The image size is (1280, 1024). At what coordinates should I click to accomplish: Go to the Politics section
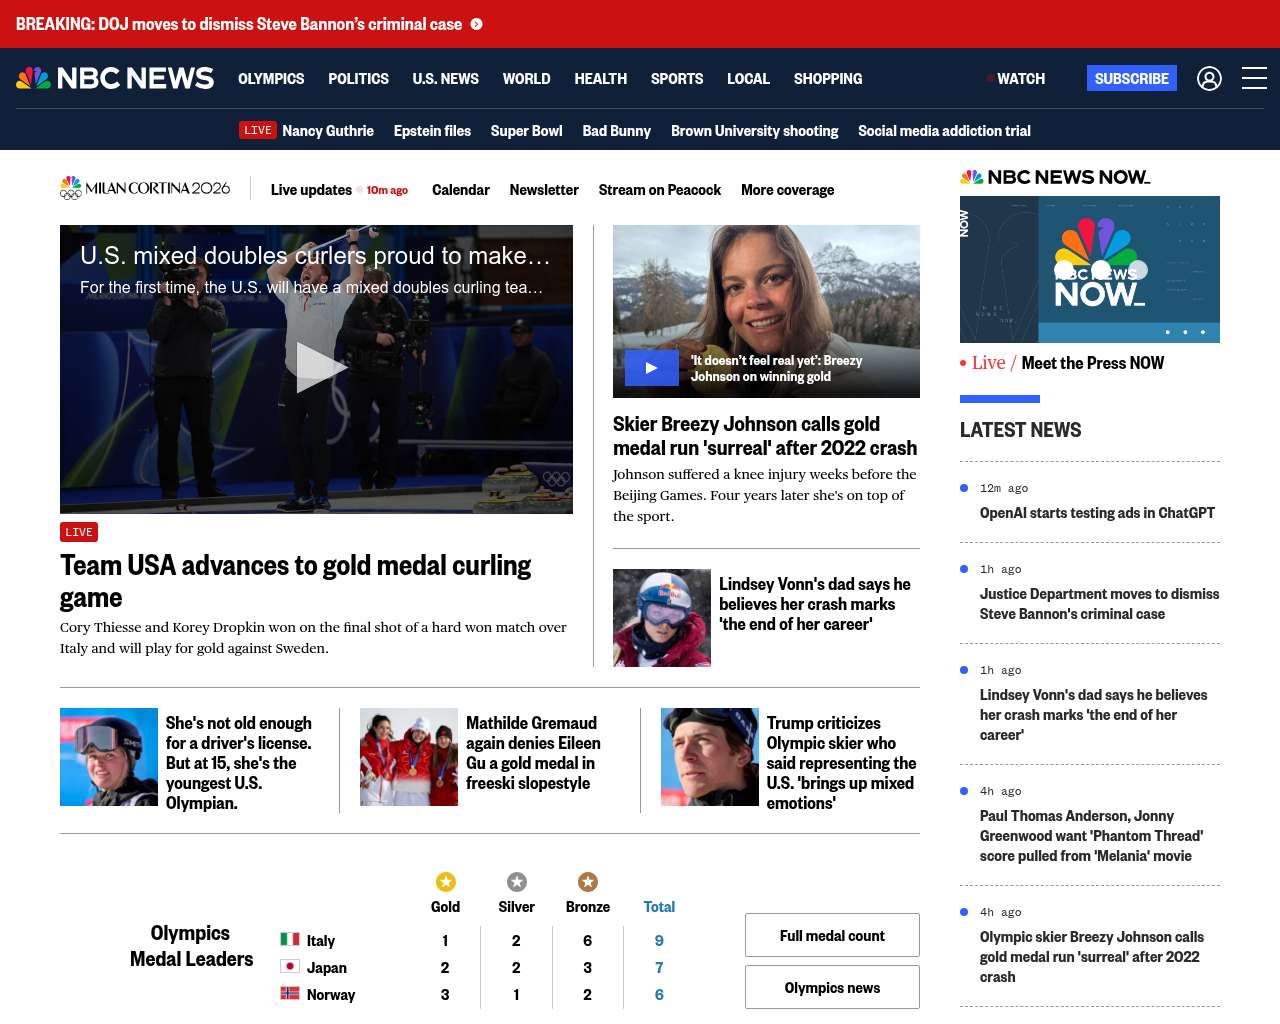click(x=358, y=78)
